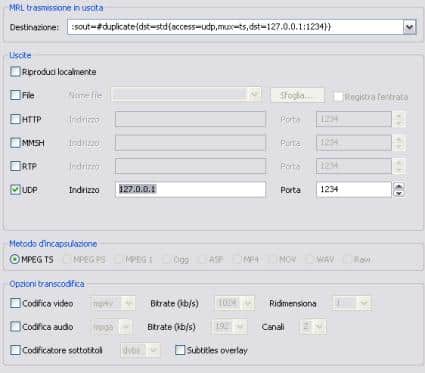Click the RTP Indirizzo field

(190, 166)
